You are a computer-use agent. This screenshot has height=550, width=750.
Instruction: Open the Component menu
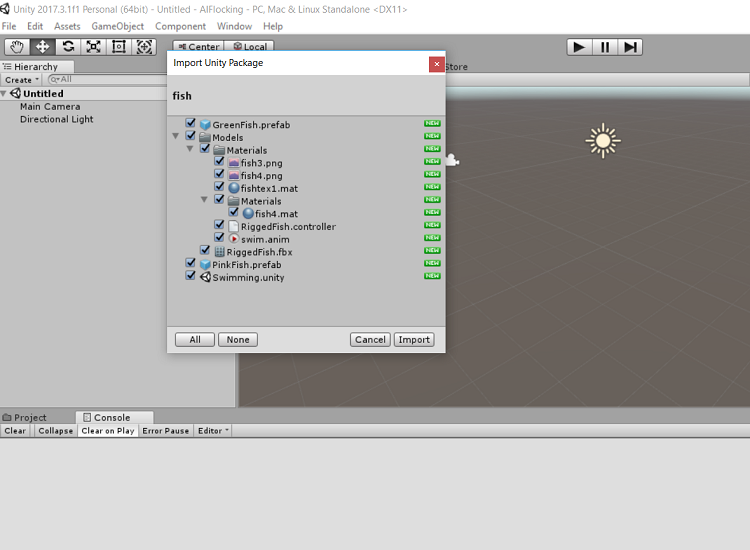pos(180,26)
